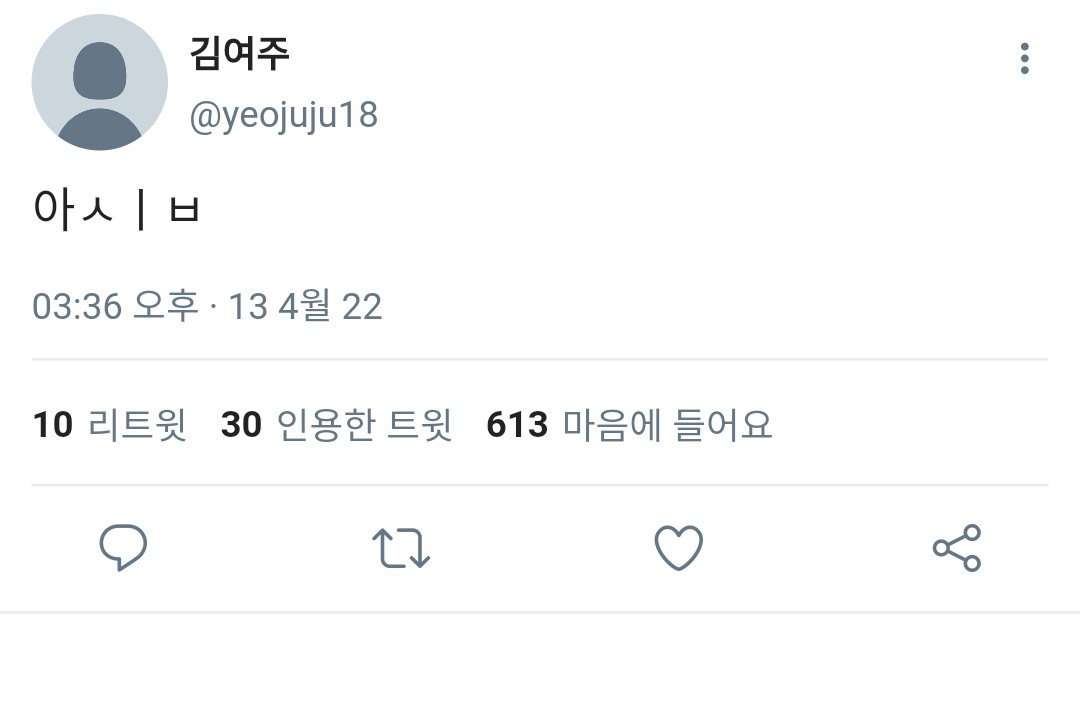The height and width of the screenshot is (714, 1080).
Task: Click the final ㅂ character in tweet
Action: 185,210
